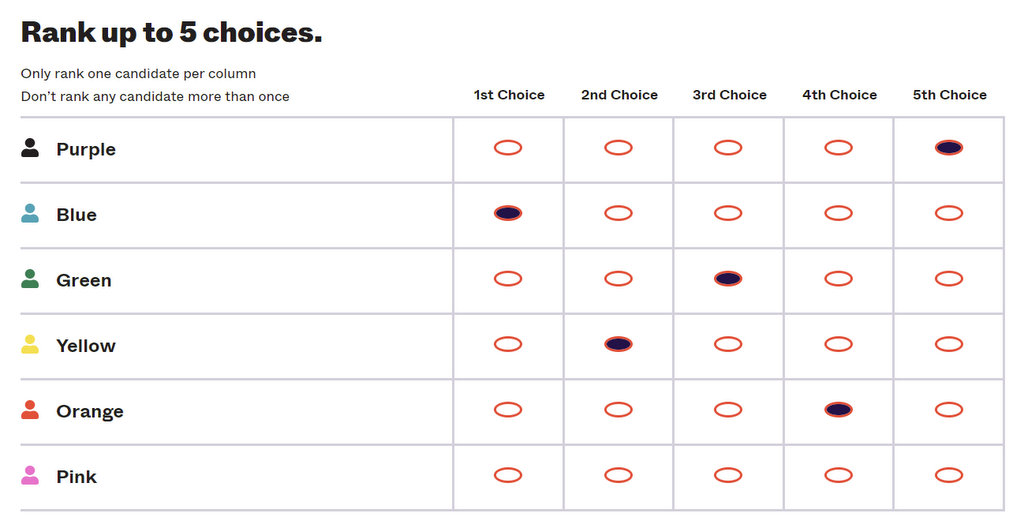
Task: Click the Orange candidate name
Action: coord(90,412)
